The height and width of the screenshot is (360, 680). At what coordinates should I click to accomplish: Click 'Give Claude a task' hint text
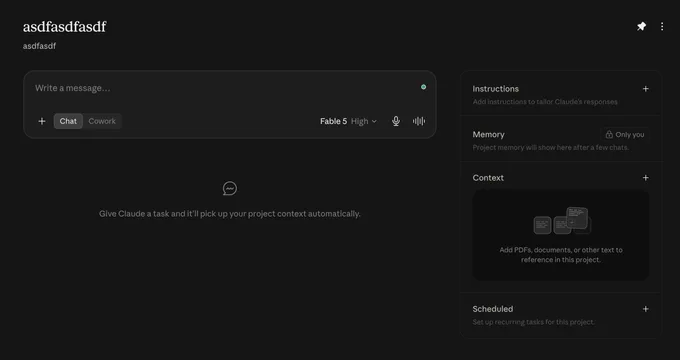[x=229, y=213]
